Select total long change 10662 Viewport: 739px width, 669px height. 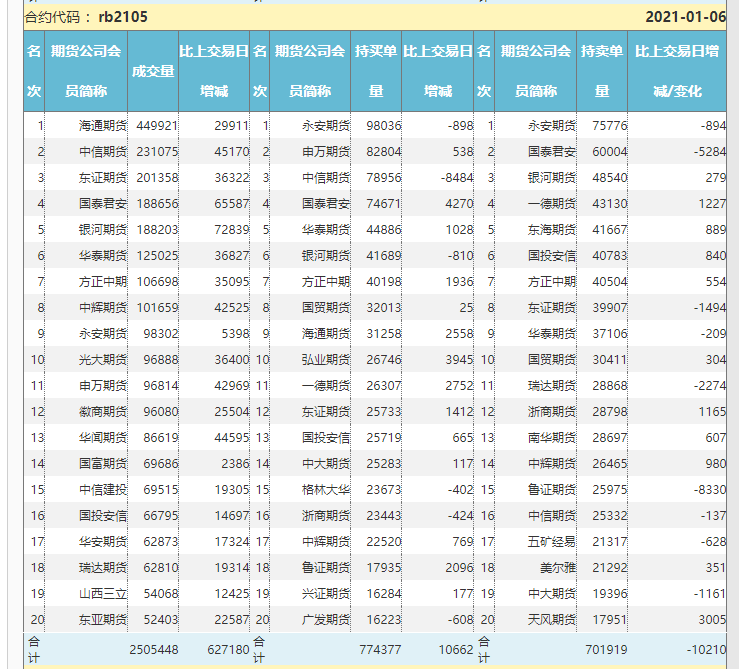coord(456,650)
